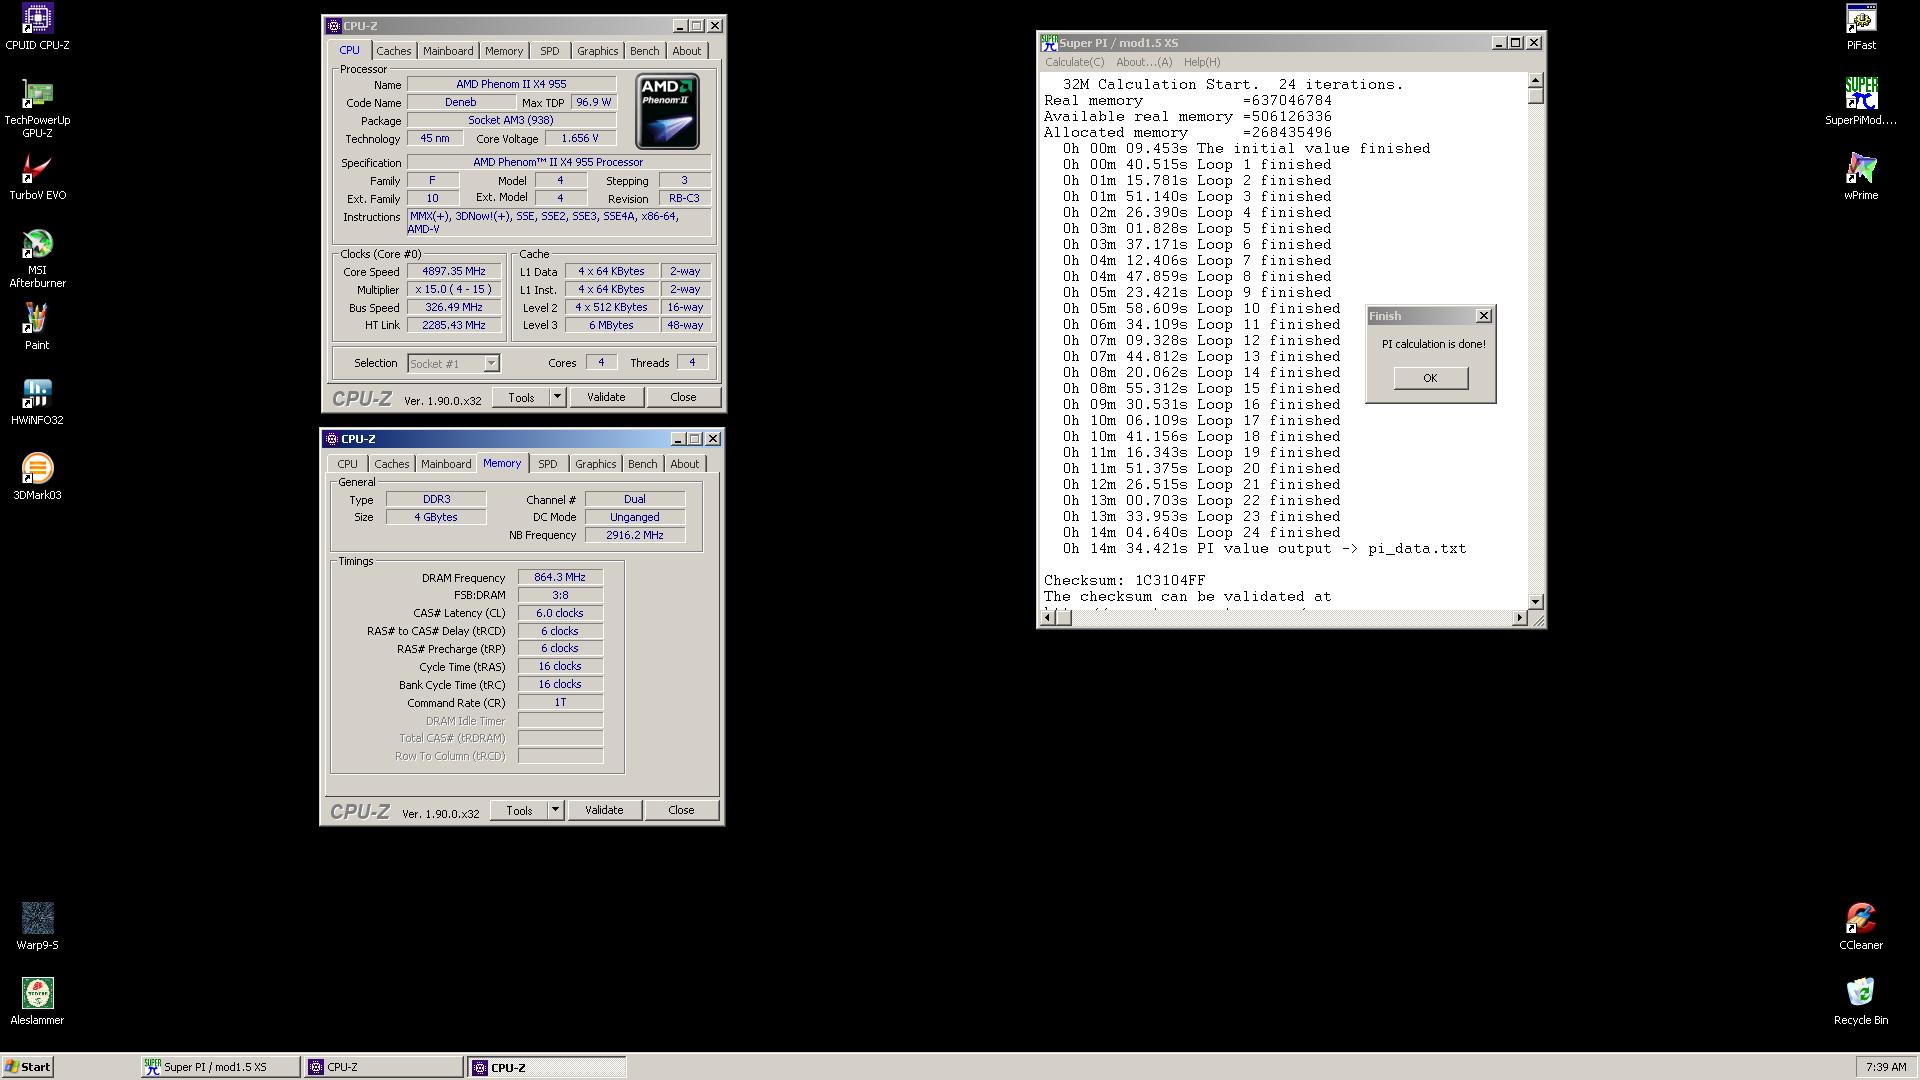
Task: Open Mainboard tab in top CPU-Z window
Action: (x=447, y=51)
